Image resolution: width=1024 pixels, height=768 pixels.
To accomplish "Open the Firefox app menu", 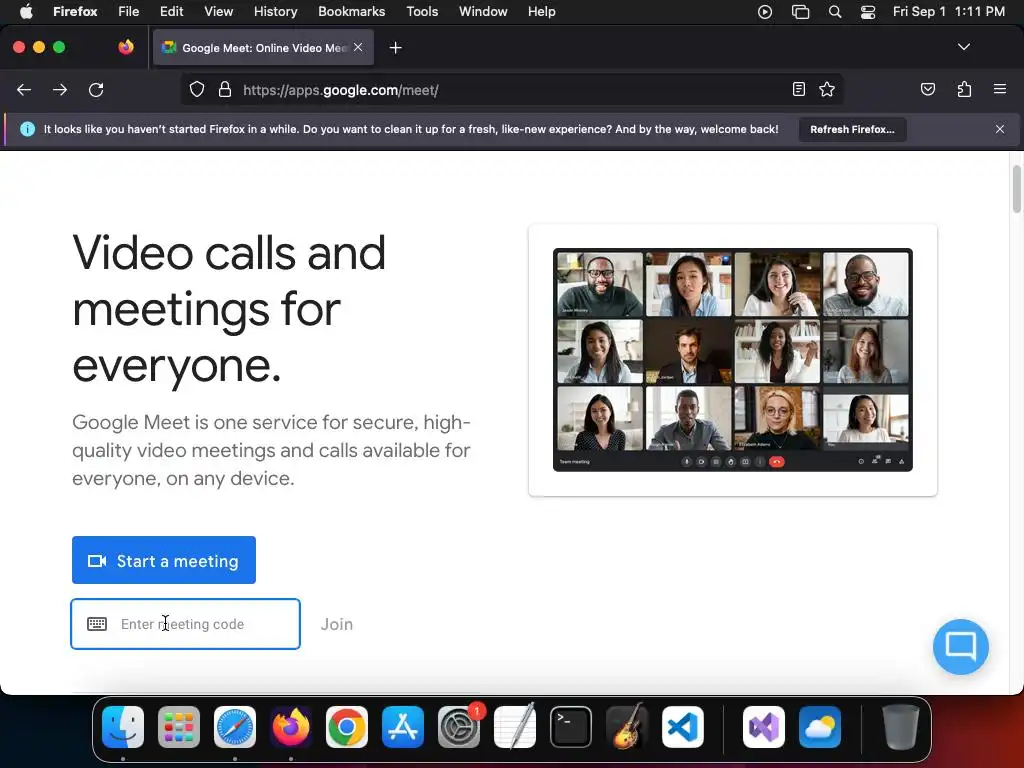I will tap(75, 12).
